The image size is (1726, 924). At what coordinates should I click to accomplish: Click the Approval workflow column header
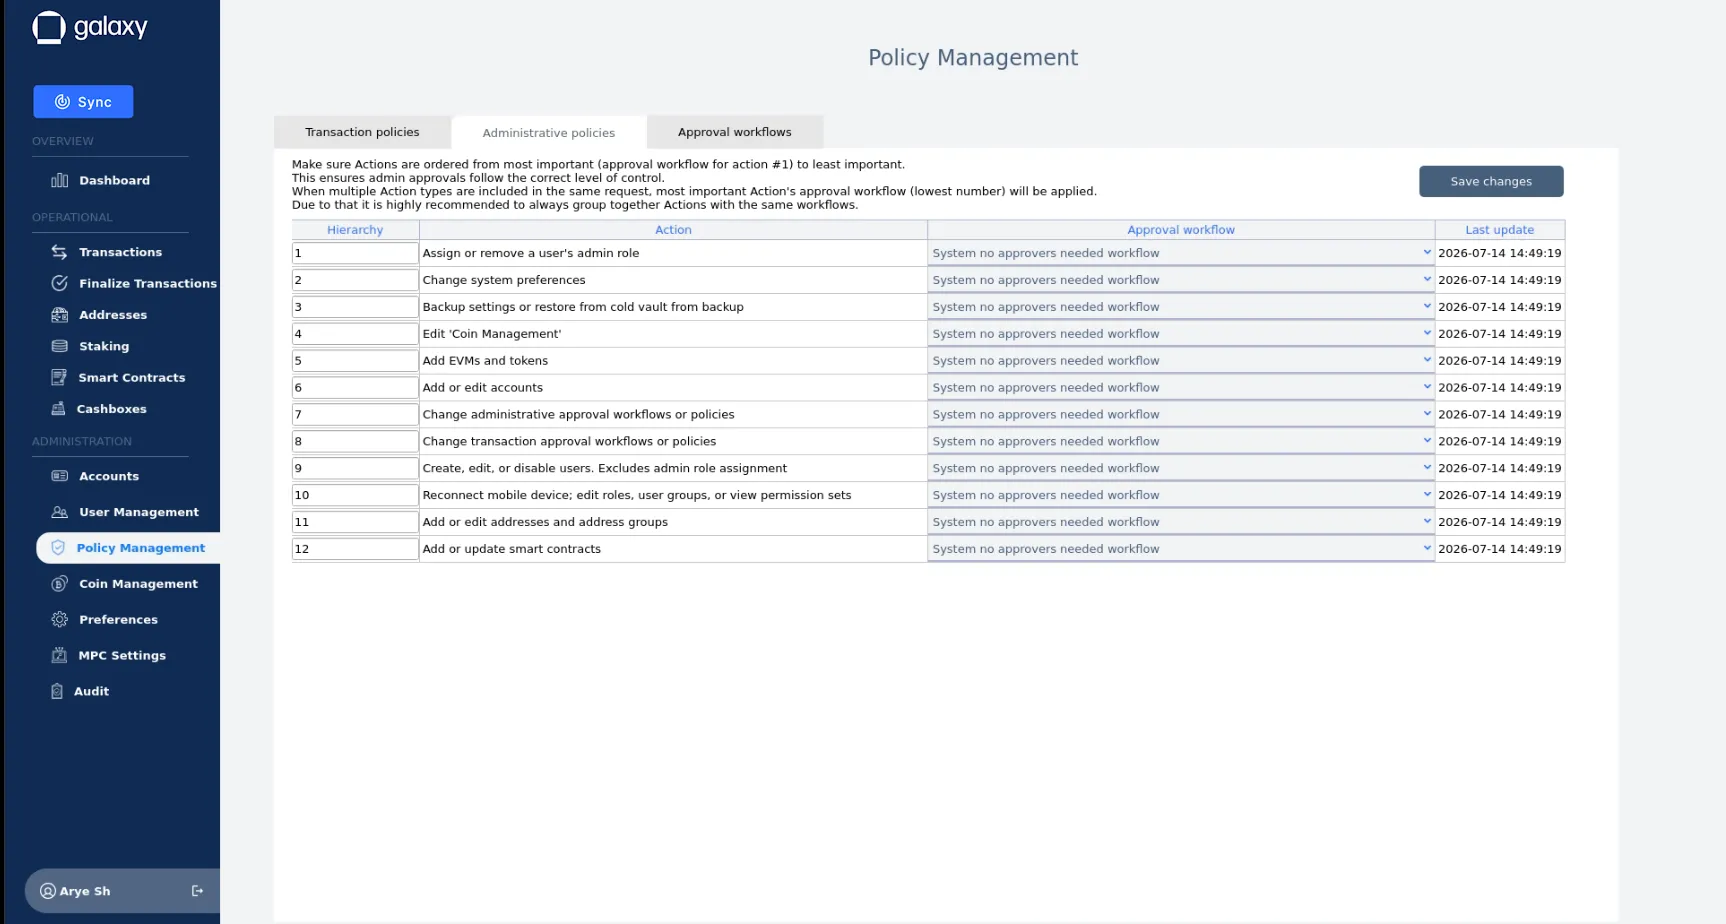click(1181, 230)
